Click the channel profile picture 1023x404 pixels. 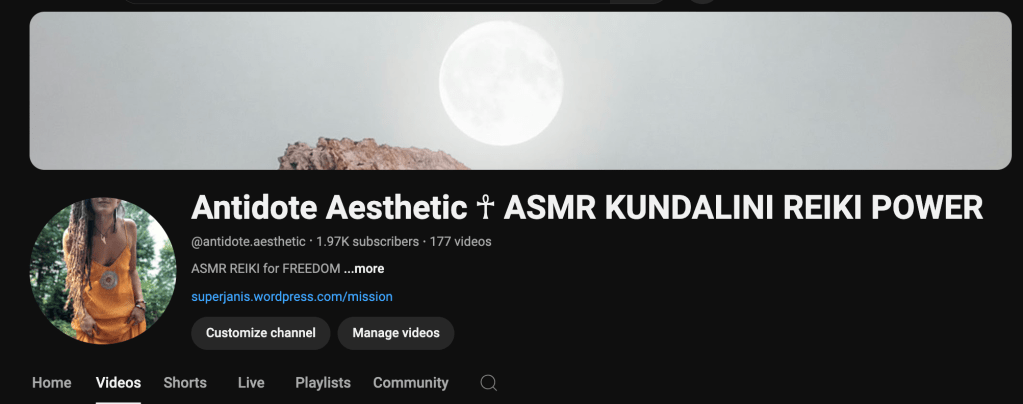(103, 270)
